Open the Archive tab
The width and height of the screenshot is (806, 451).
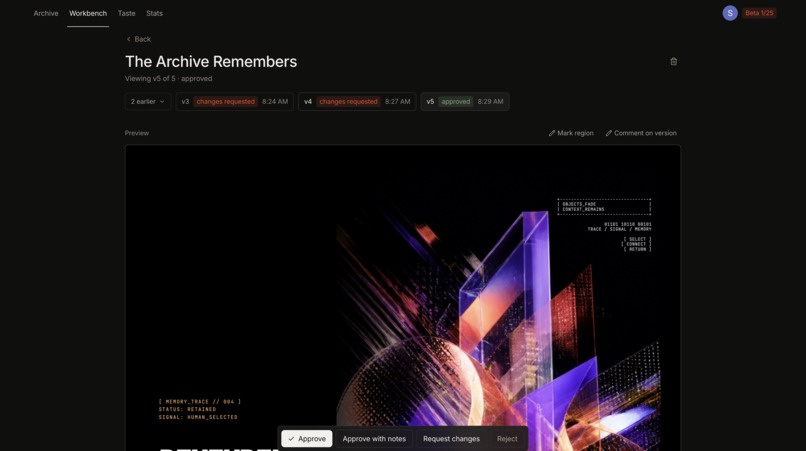point(46,13)
